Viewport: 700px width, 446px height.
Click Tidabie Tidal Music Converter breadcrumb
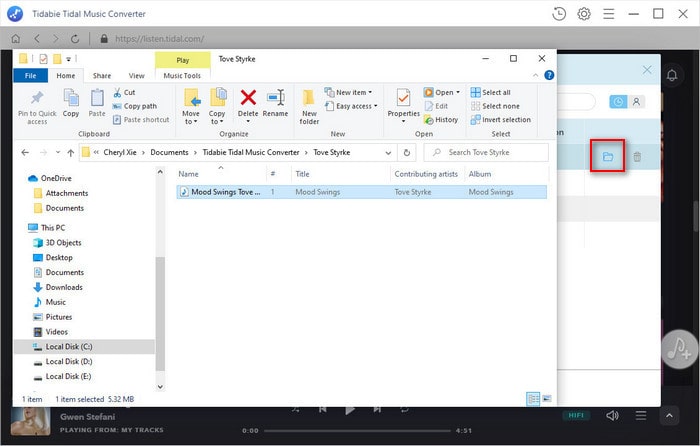point(251,152)
